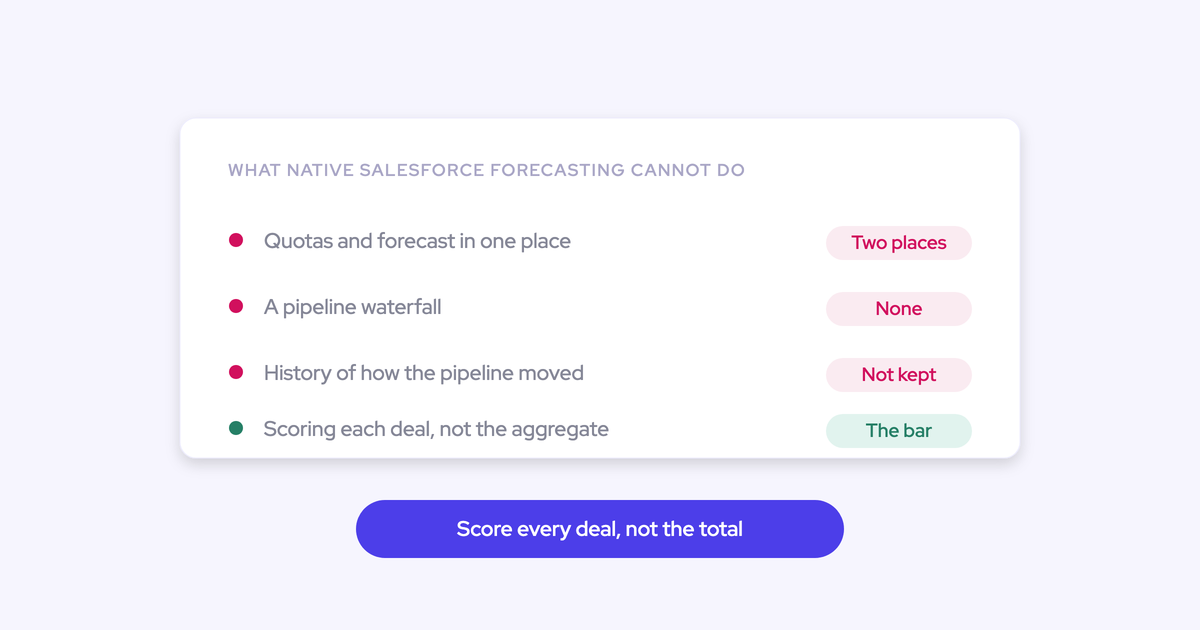The image size is (1200, 630).
Task: Click the red dot beside A pipeline waterfall
Action: coord(236,306)
